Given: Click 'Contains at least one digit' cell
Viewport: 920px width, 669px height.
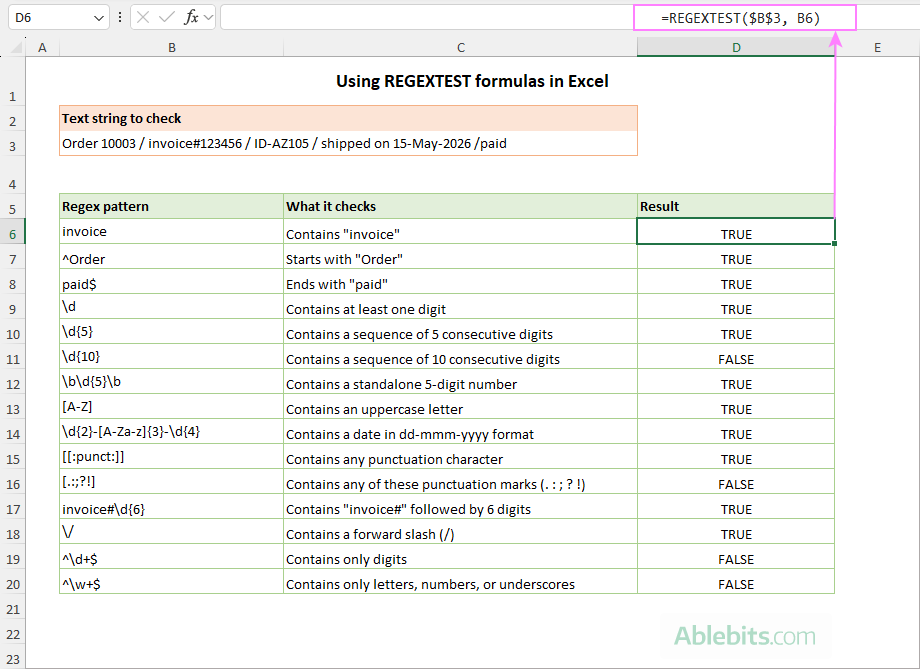Looking at the screenshot, I should pos(461,306).
